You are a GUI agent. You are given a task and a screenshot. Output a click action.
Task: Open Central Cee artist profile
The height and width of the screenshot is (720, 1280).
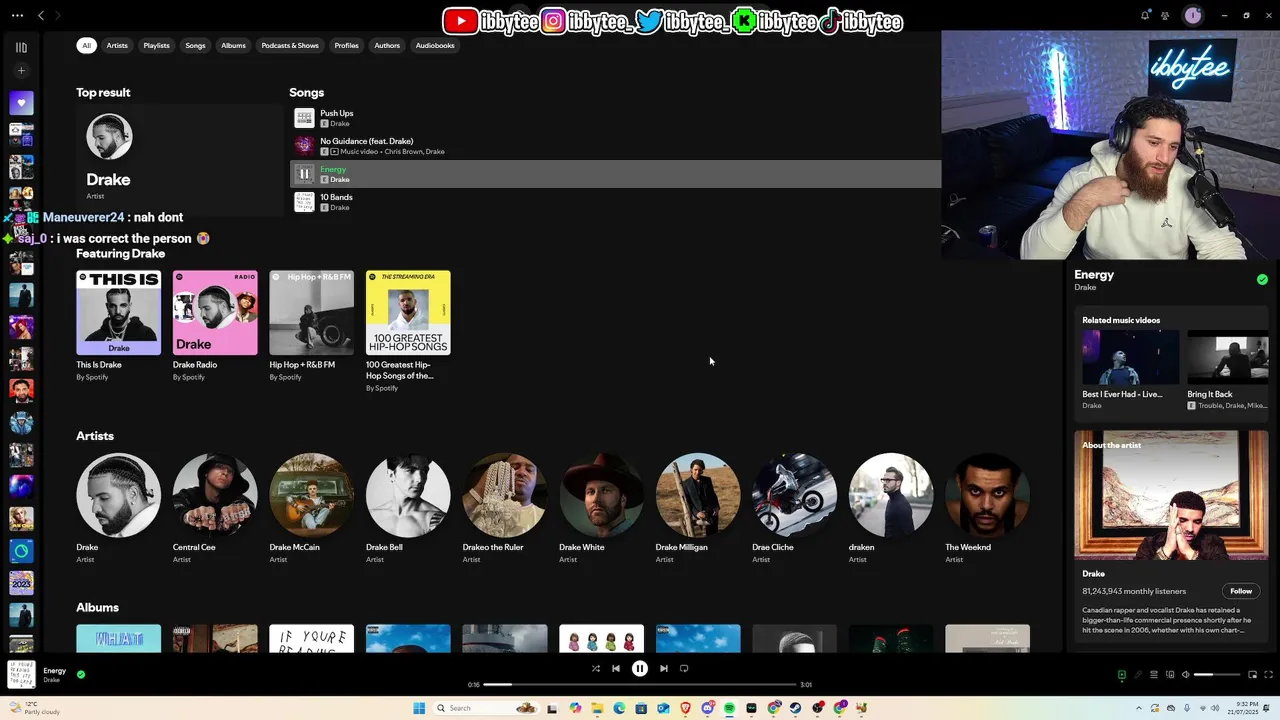coord(215,508)
